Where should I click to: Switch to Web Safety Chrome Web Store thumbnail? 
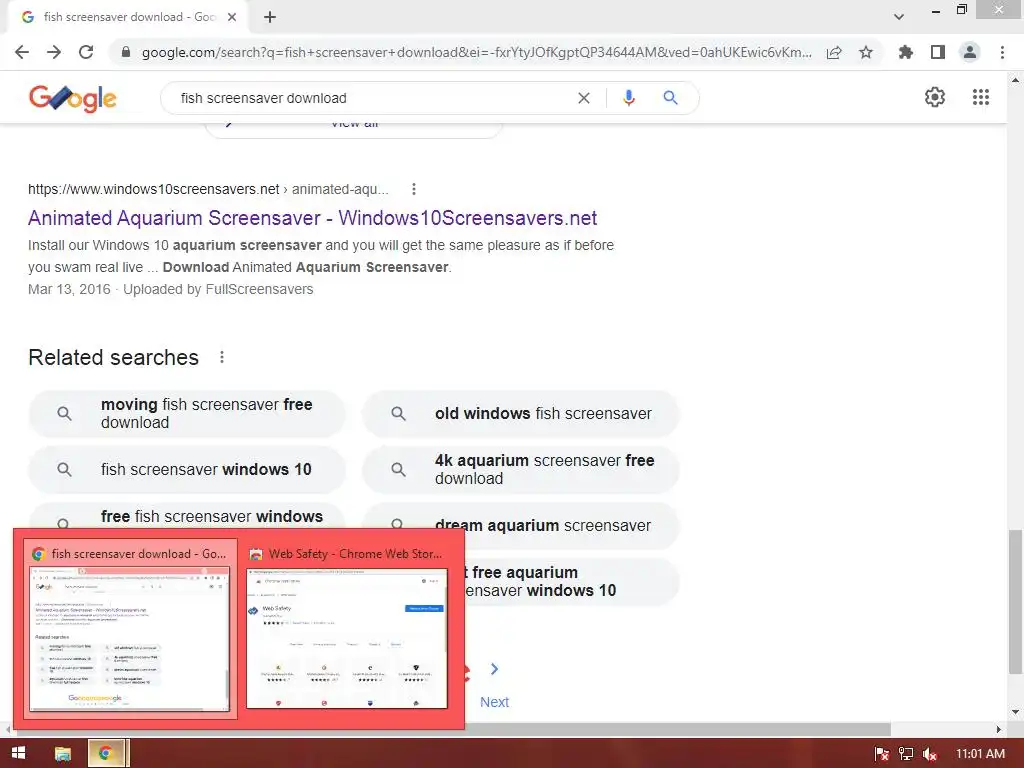[347, 629]
